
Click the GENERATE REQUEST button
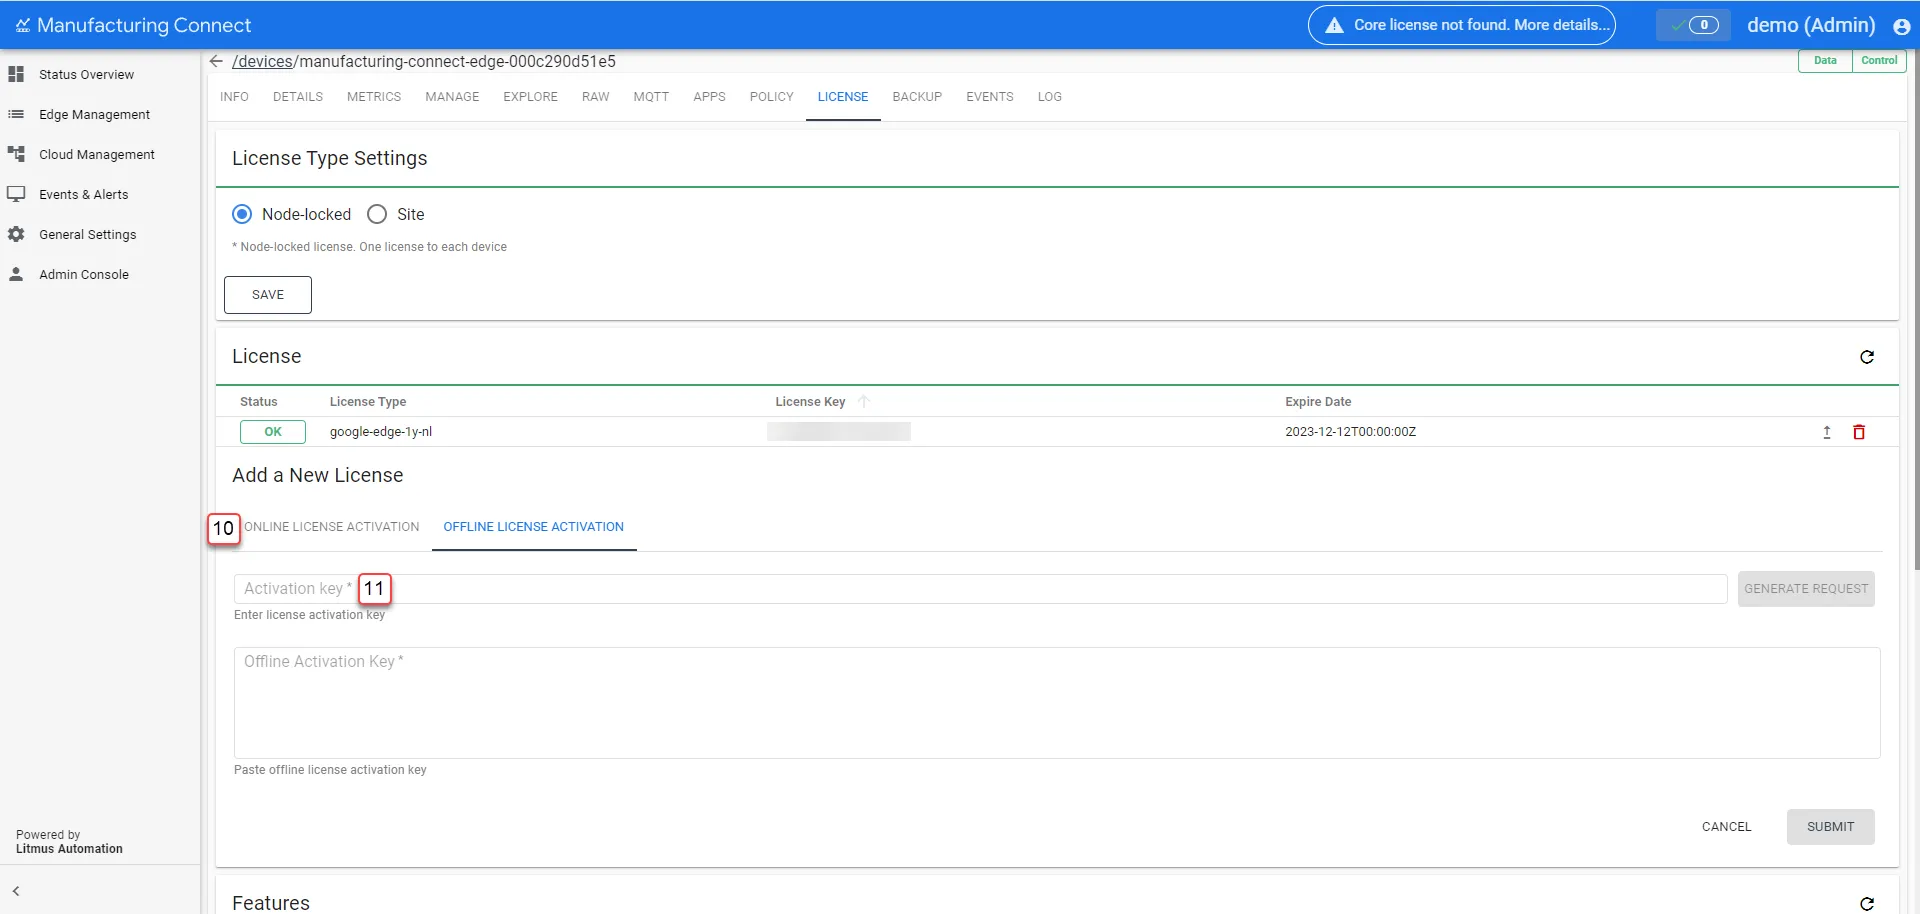pos(1806,589)
